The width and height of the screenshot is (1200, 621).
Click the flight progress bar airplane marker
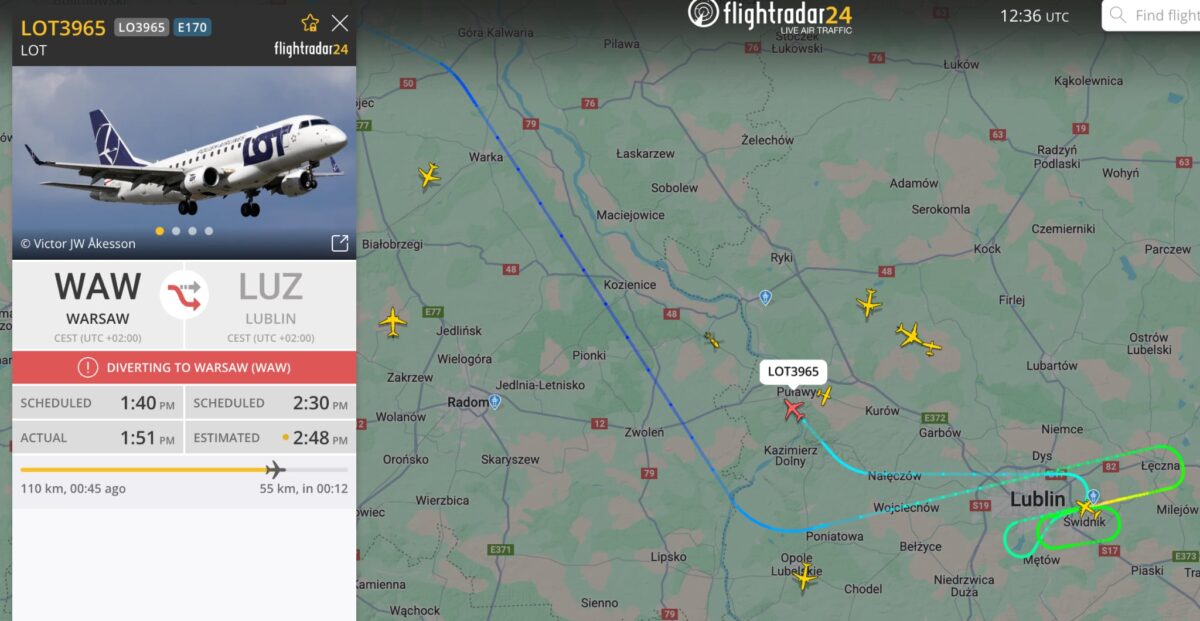tap(275, 469)
